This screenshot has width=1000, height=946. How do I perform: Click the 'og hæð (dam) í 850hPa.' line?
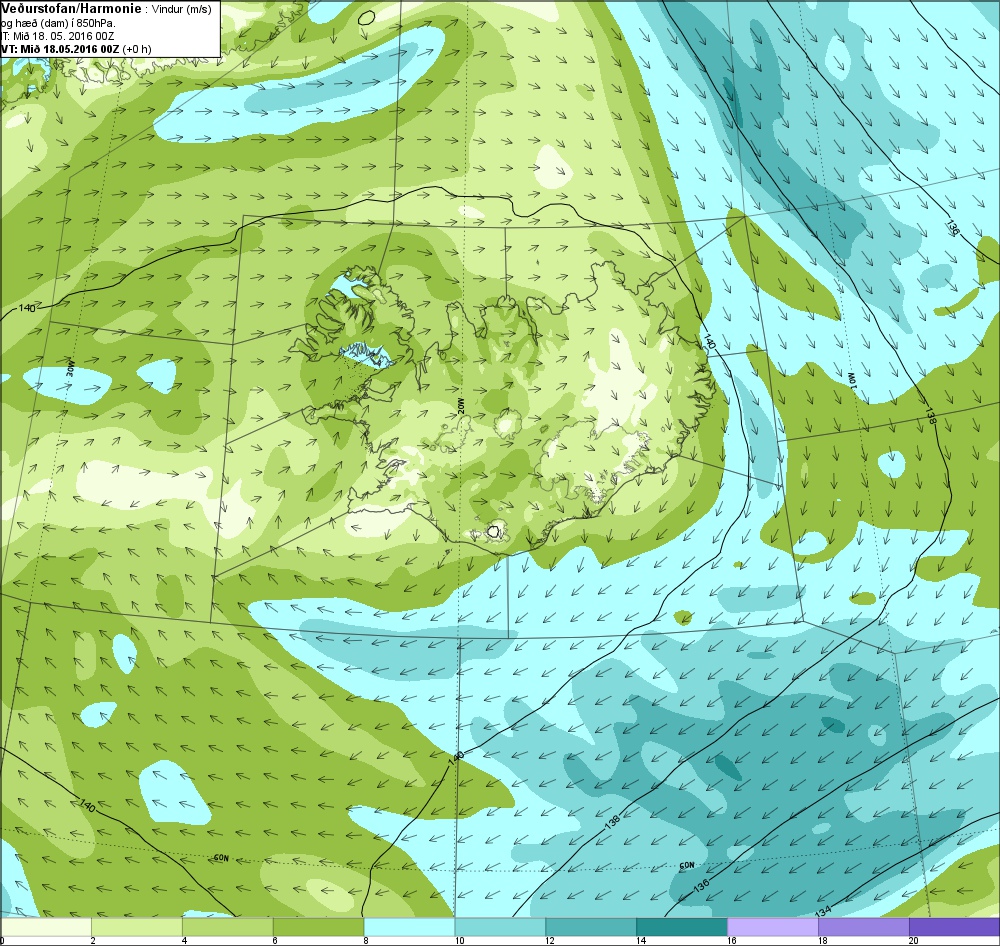[x=59, y=23]
